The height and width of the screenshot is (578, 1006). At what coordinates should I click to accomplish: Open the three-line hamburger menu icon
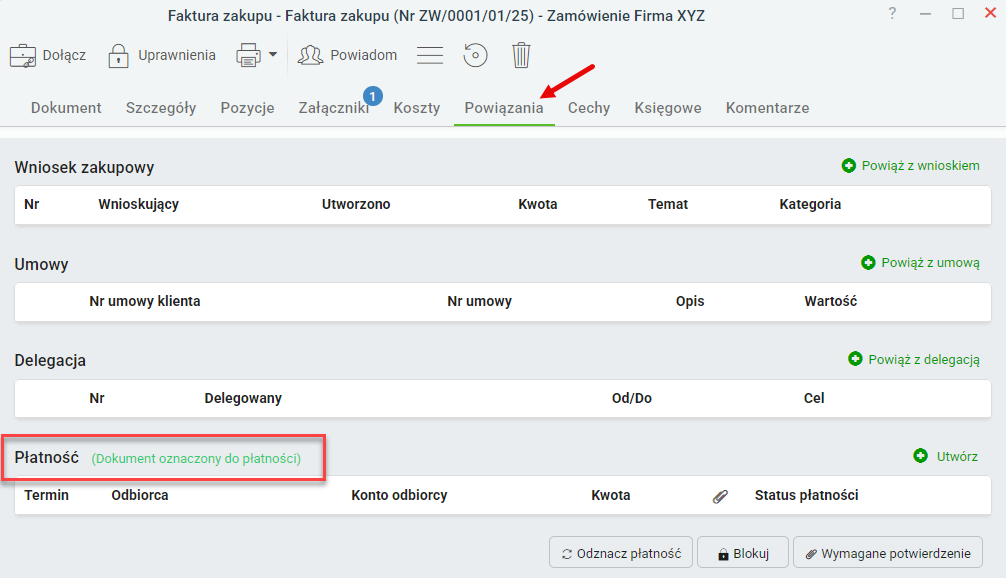click(x=430, y=55)
